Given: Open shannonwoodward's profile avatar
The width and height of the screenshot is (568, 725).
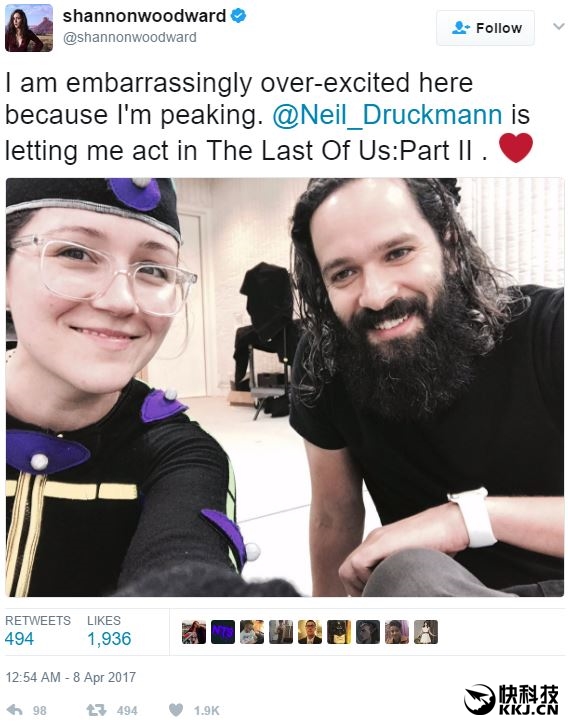Looking at the screenshot, I should [x=29, y=28].
